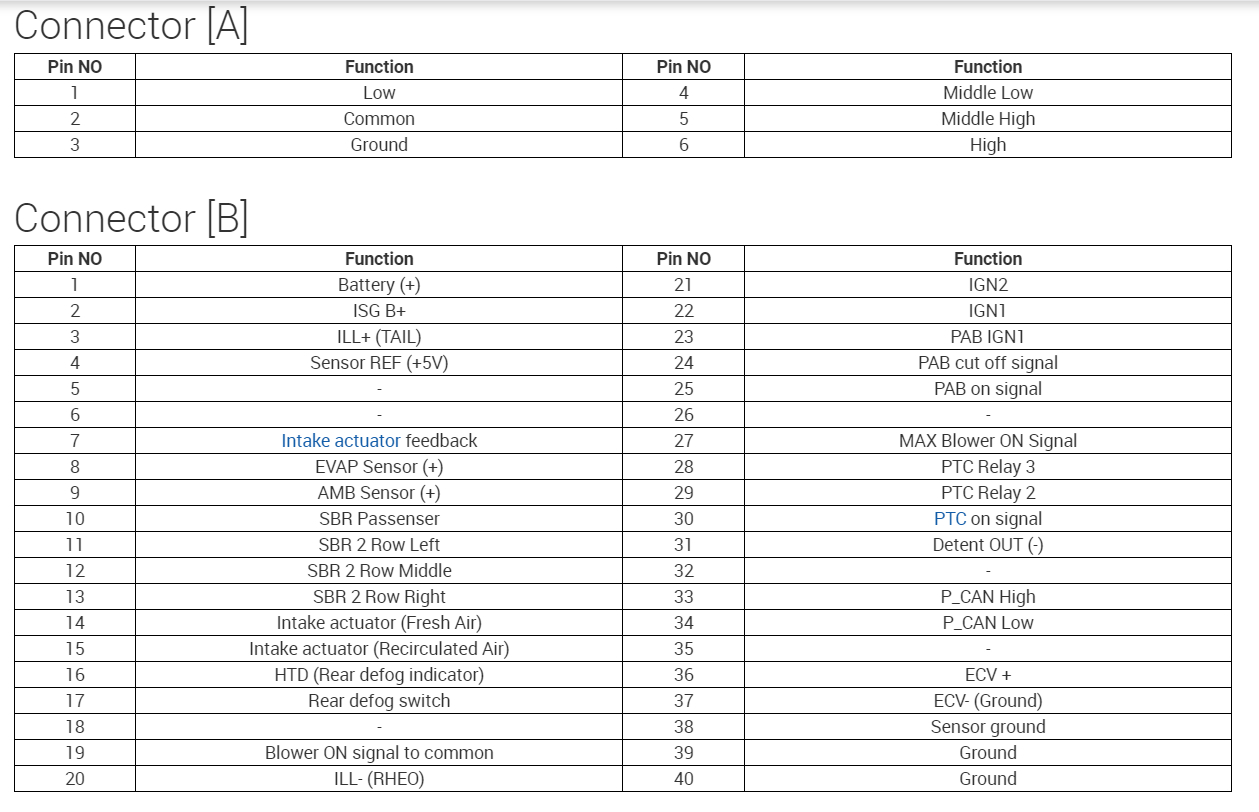
Task: Select the Middle High function cell
Action: (x=987, y=119)
